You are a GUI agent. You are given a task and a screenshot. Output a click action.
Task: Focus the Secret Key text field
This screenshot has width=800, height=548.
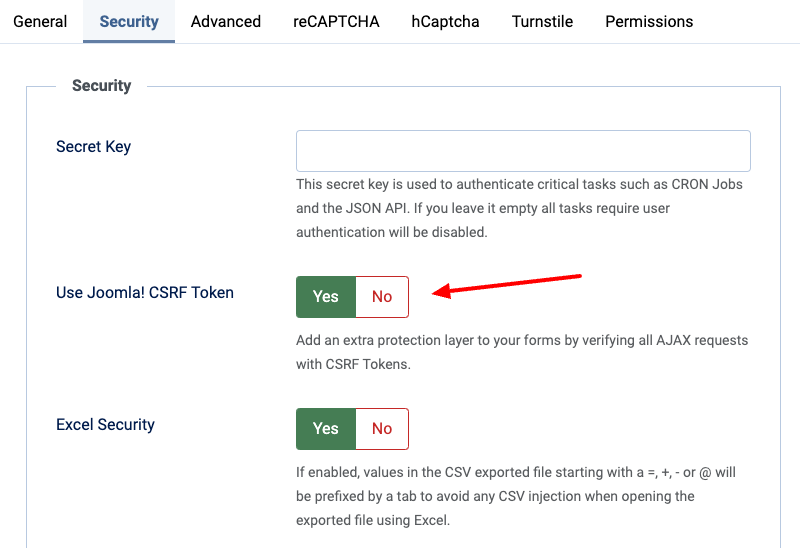pos(523,151)
